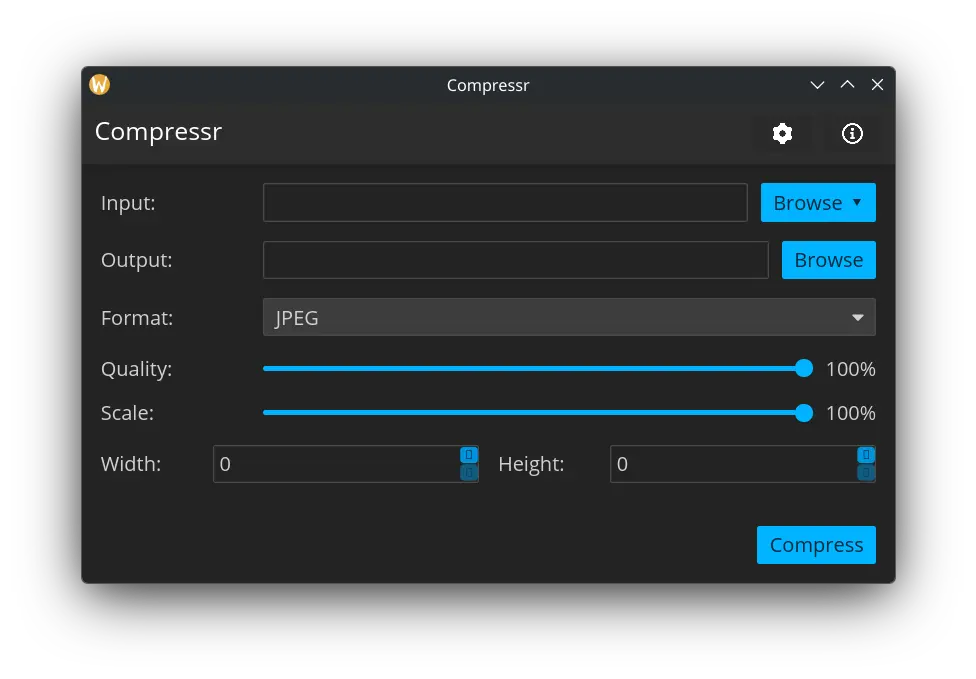Increase Width with the up stepper

pos(469,455)
